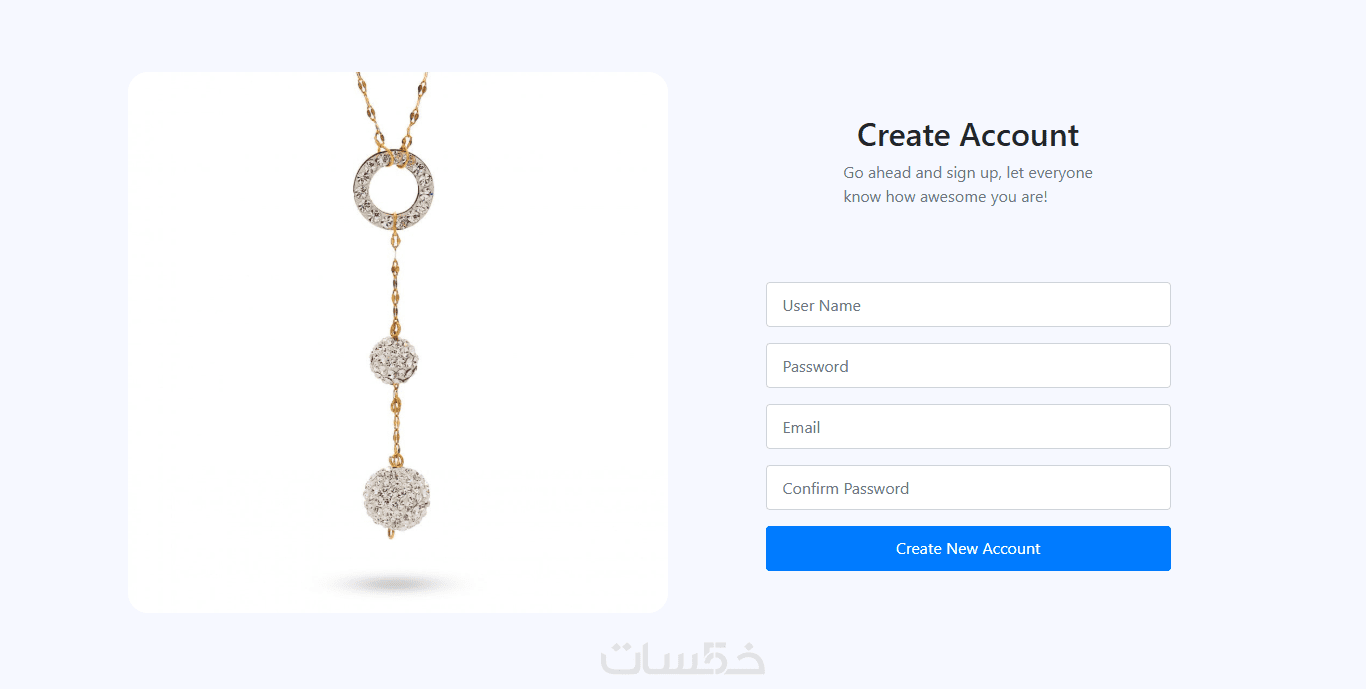Submit with Create New Account button
This screenshot has width=1366, height=689.
(x=968, y=548)
